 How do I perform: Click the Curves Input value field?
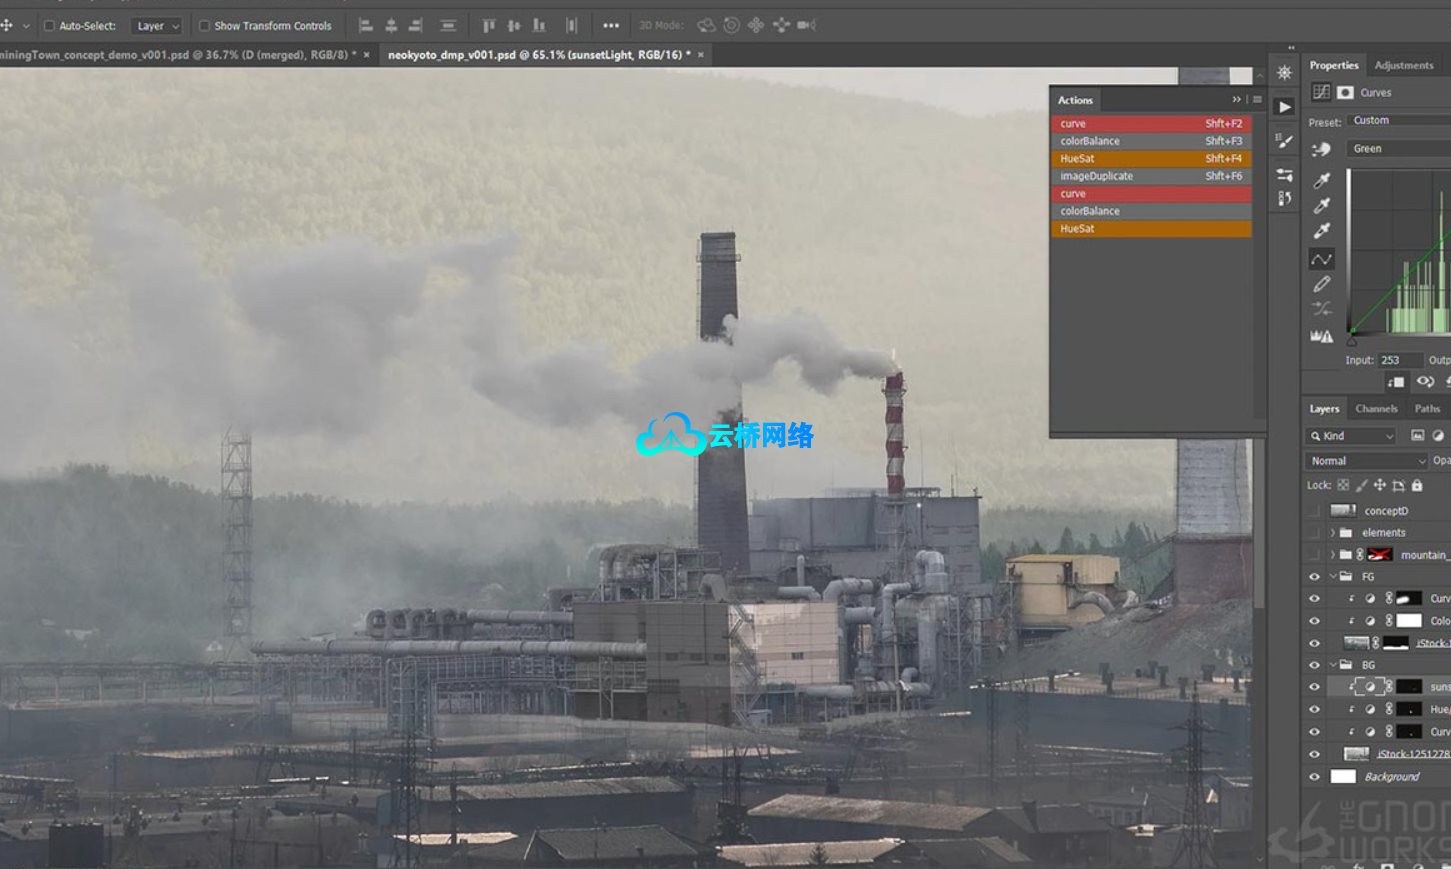[1399, 360]
